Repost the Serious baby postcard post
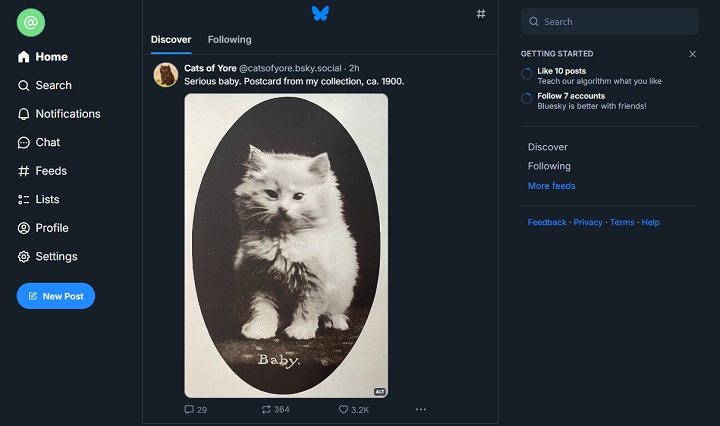720x426 pixels. click(267, 410)
